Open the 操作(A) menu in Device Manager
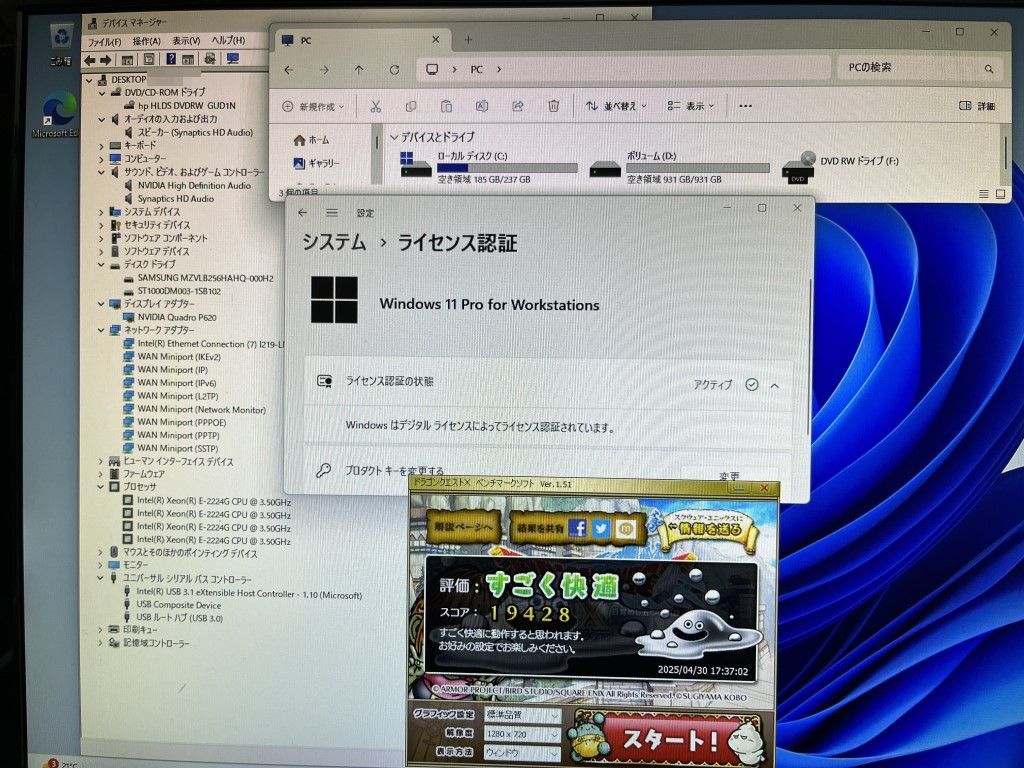The height and width of the screenshot is (768, 1024). (147, 41)
